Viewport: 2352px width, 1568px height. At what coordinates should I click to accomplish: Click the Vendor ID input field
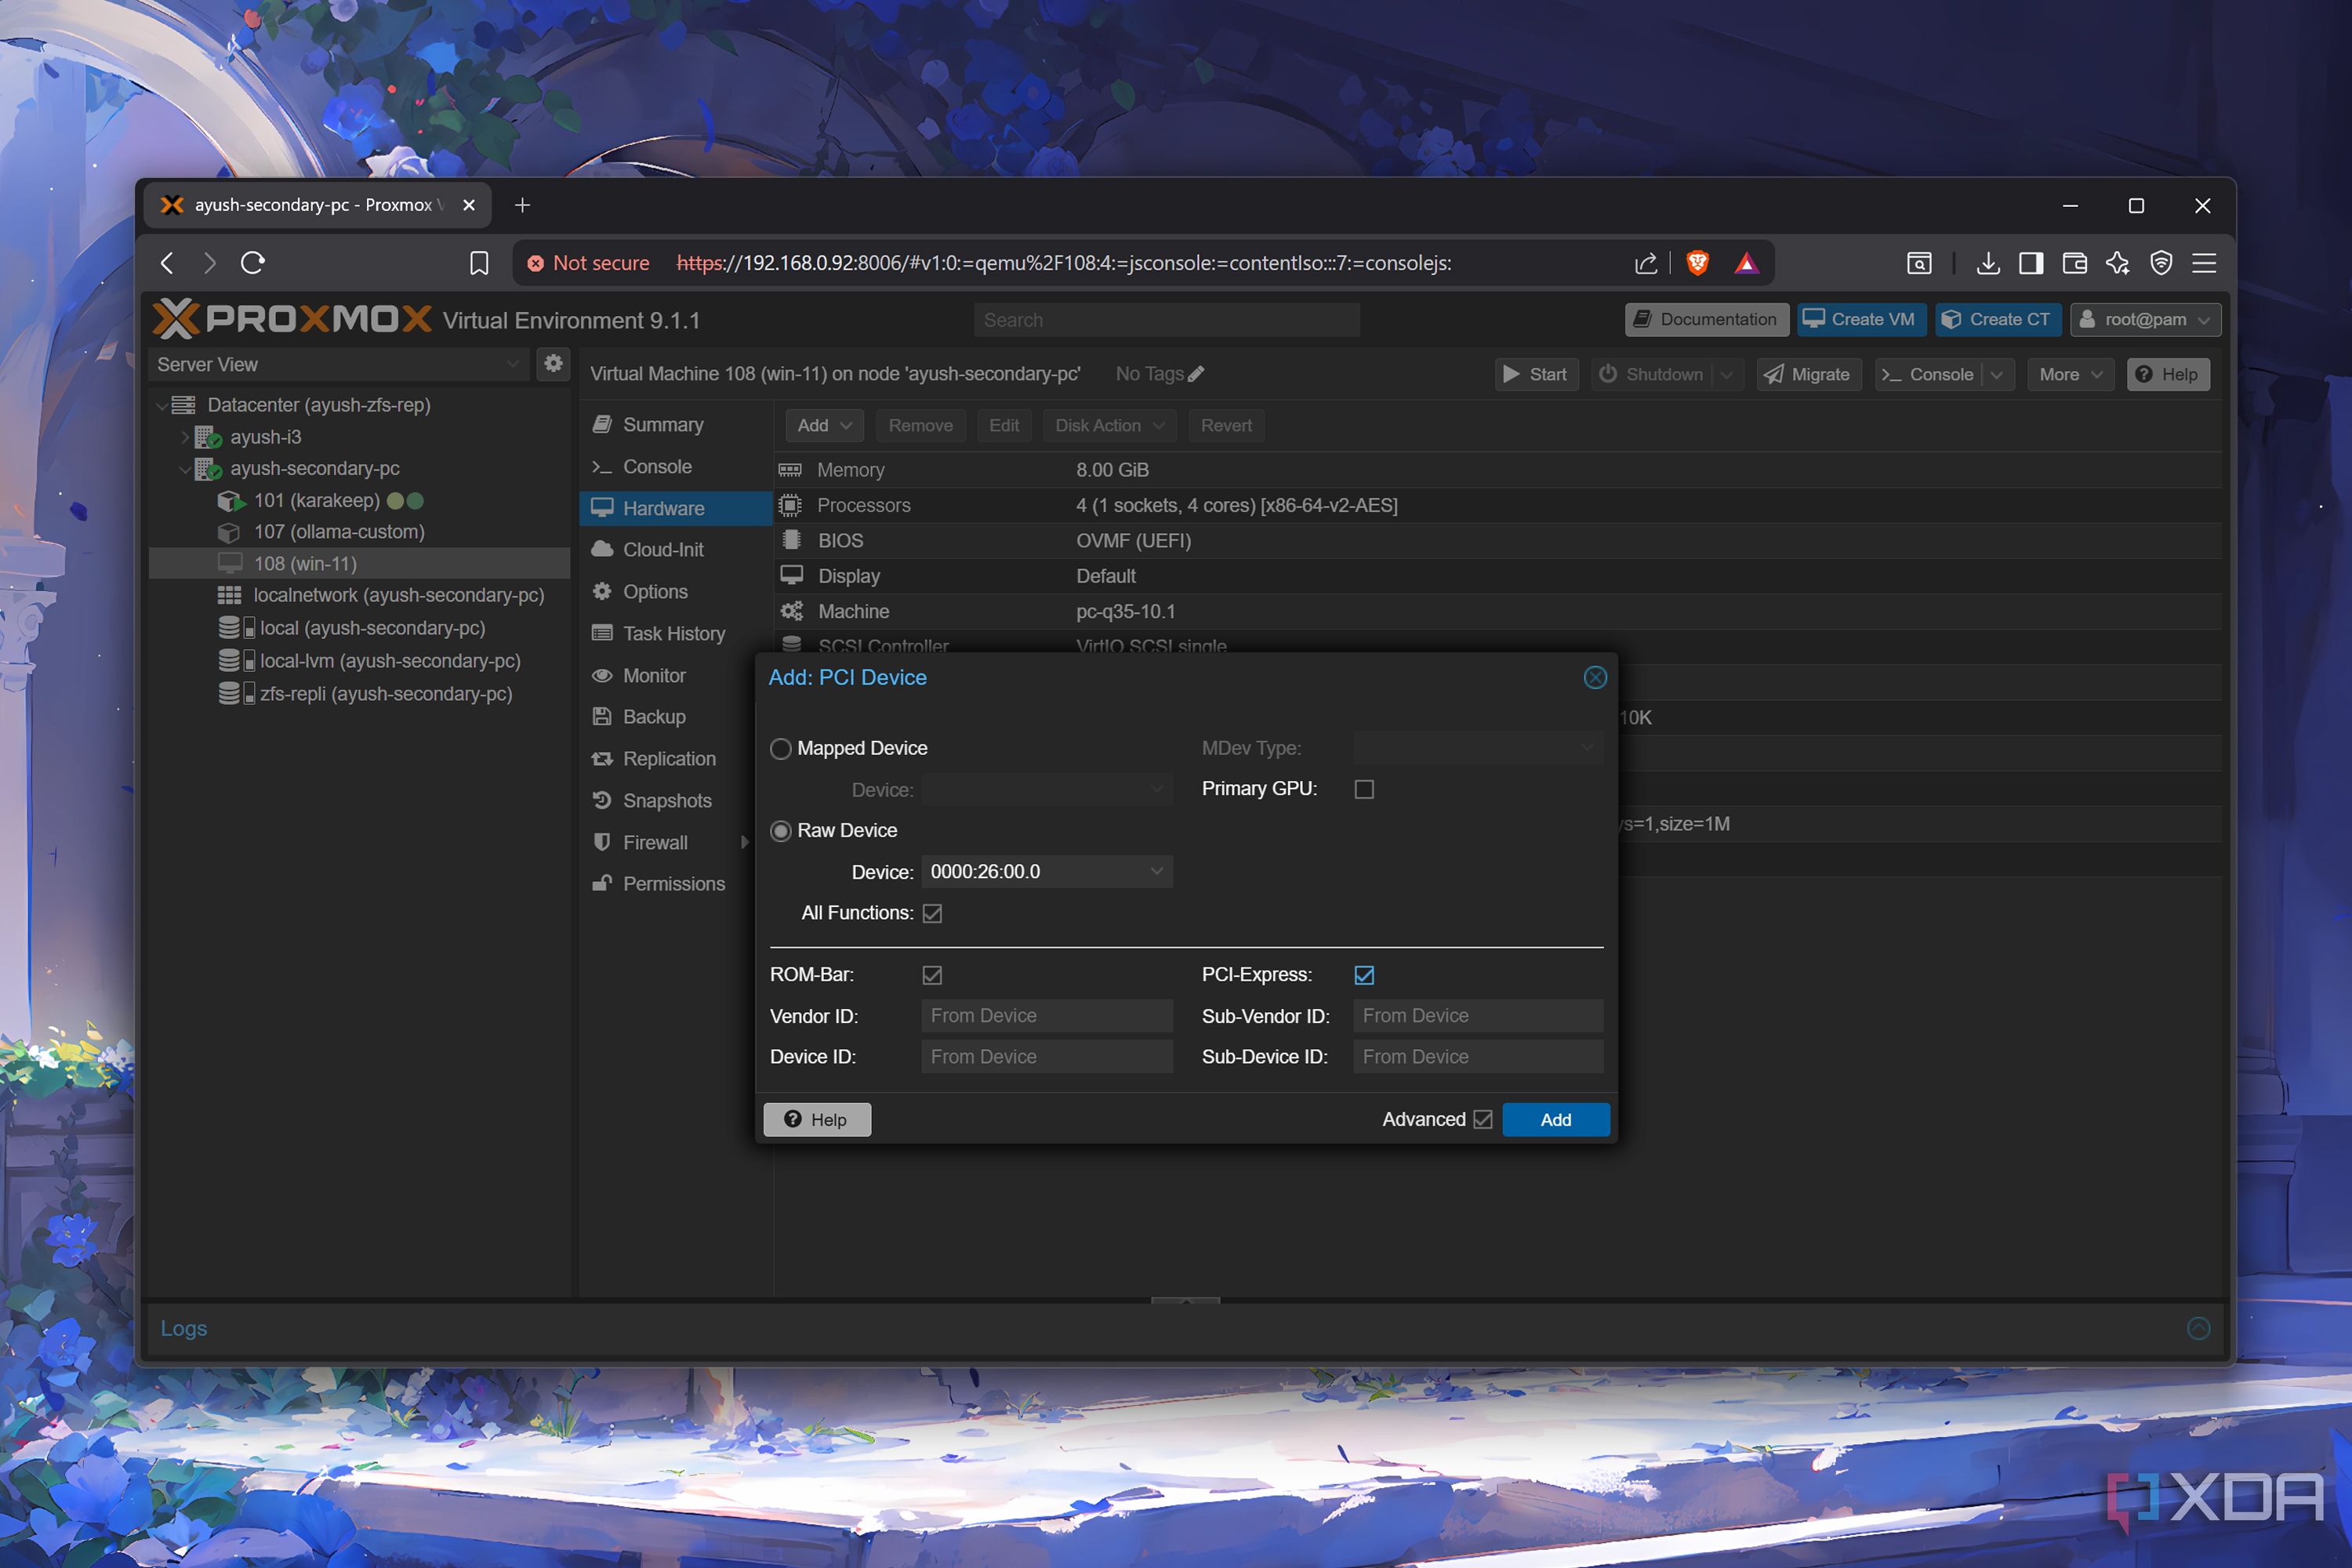(1046, 1016)
